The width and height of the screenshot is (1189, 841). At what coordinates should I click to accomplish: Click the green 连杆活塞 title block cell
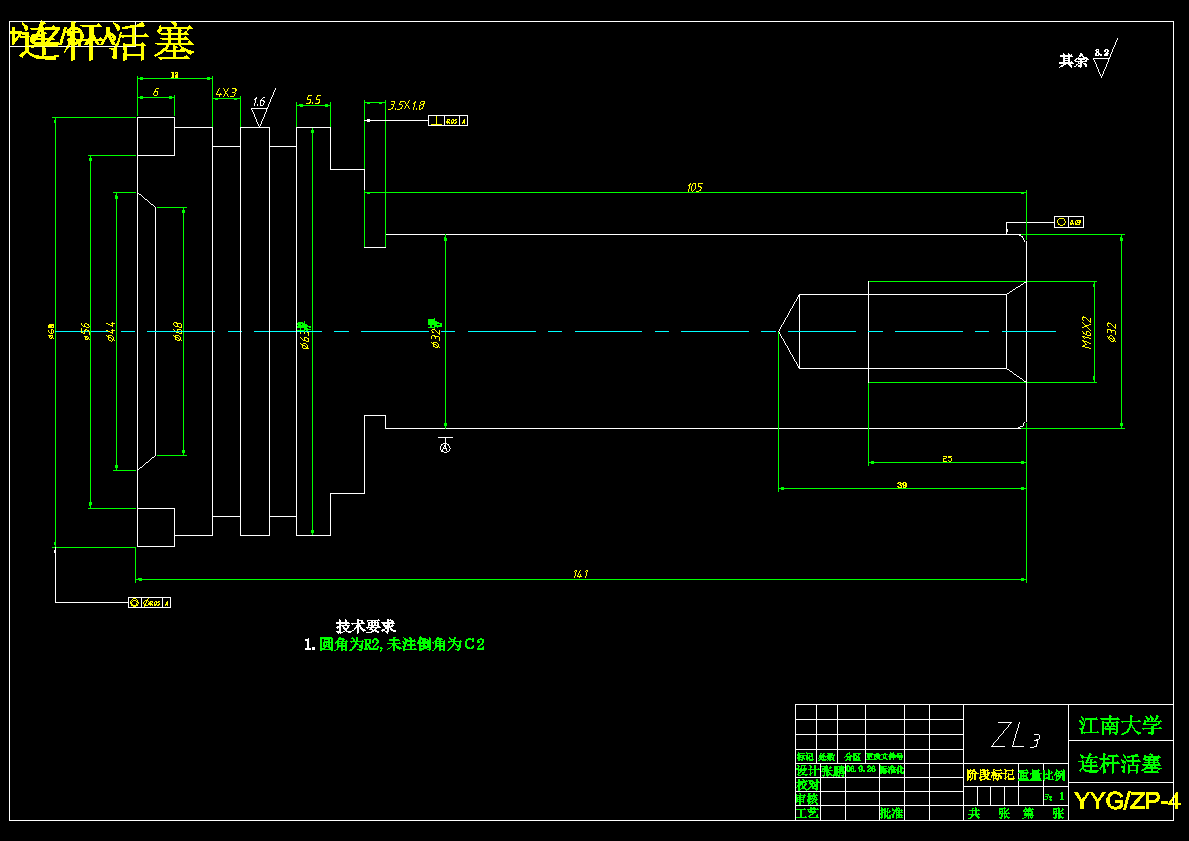1121,764
